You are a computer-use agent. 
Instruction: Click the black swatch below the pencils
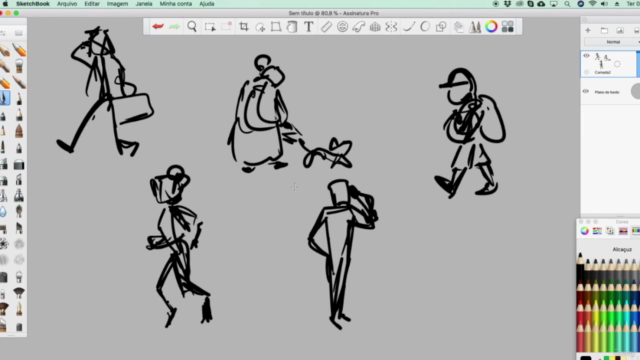[x=586, y=358]
